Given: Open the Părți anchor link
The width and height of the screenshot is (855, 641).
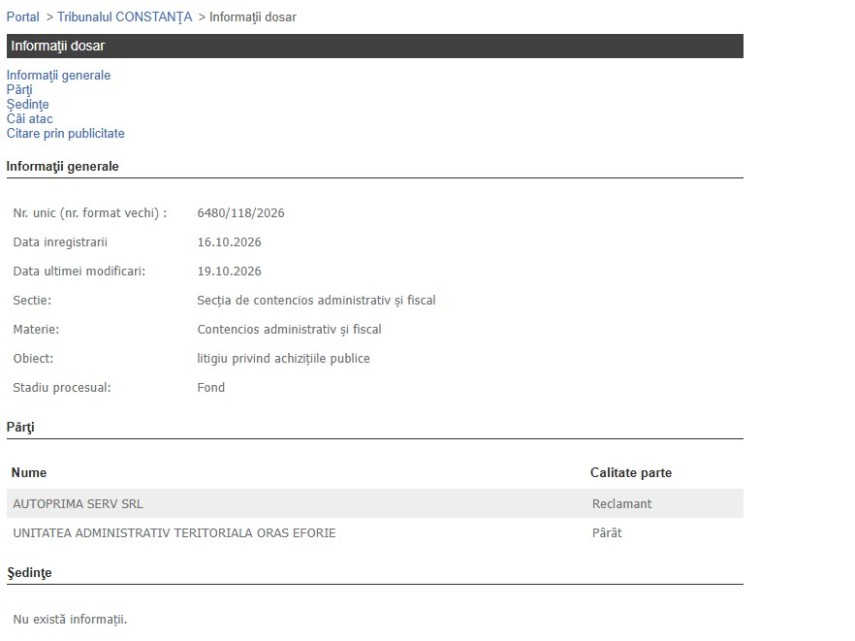Looking at the screenshot, I should [x=20, y=89].
